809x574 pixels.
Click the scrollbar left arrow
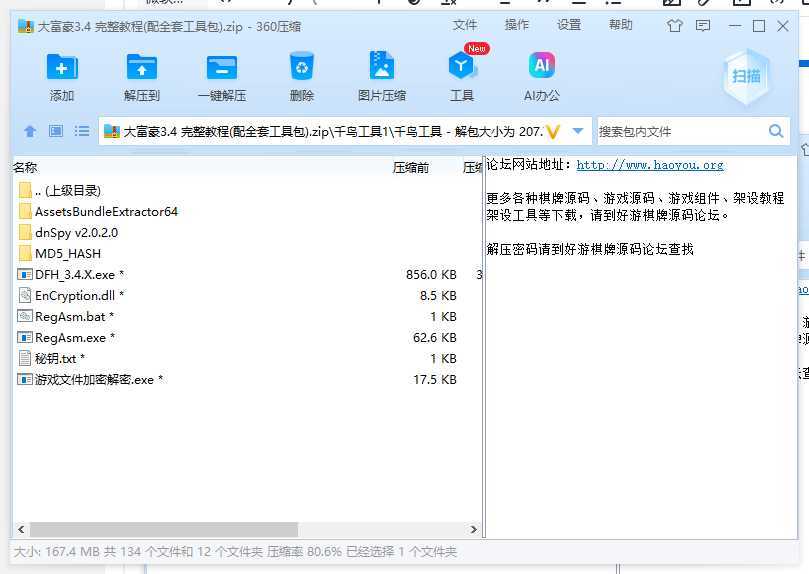21,529
